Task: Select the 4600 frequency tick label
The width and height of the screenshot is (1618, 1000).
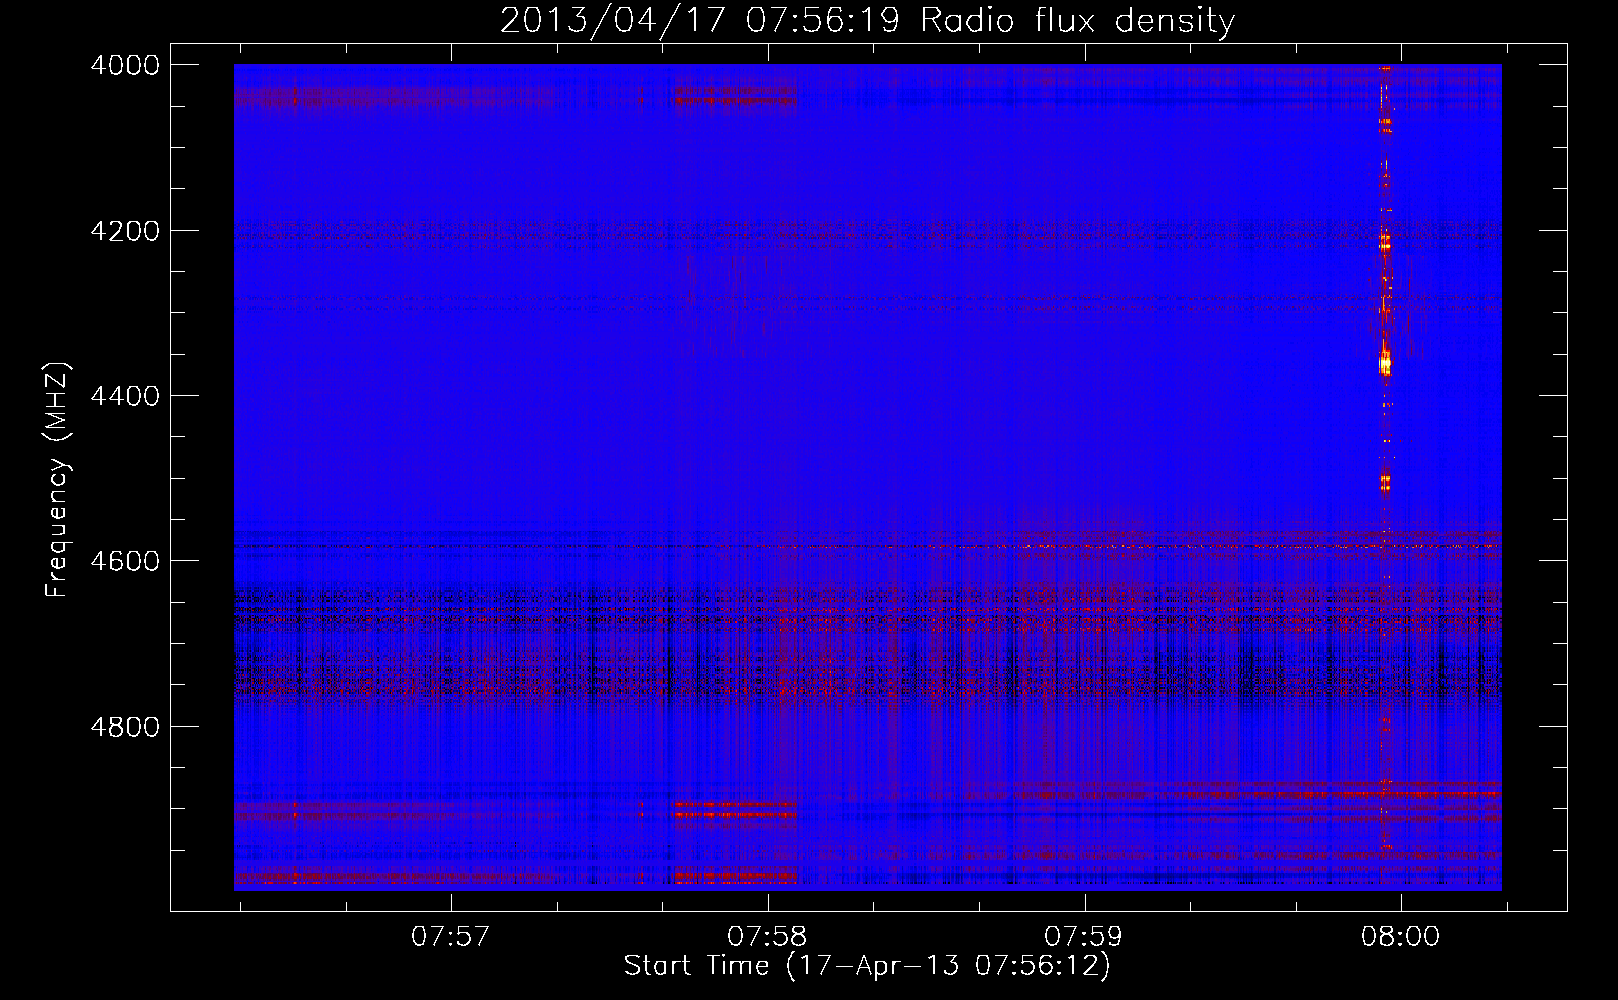Action: (x=125, y=561)
